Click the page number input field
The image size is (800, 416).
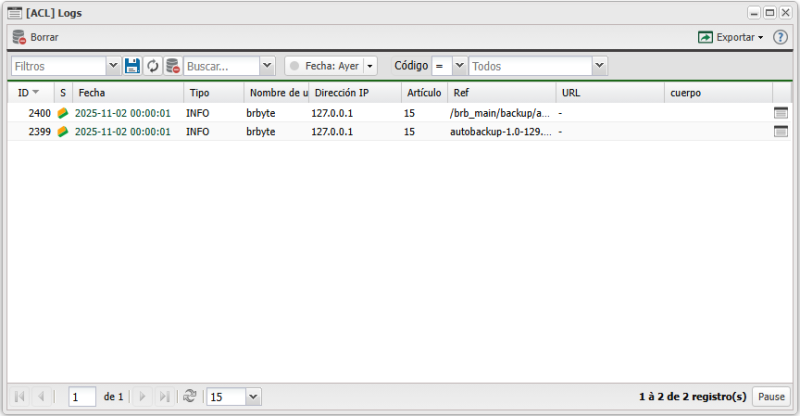coord(82,397)
